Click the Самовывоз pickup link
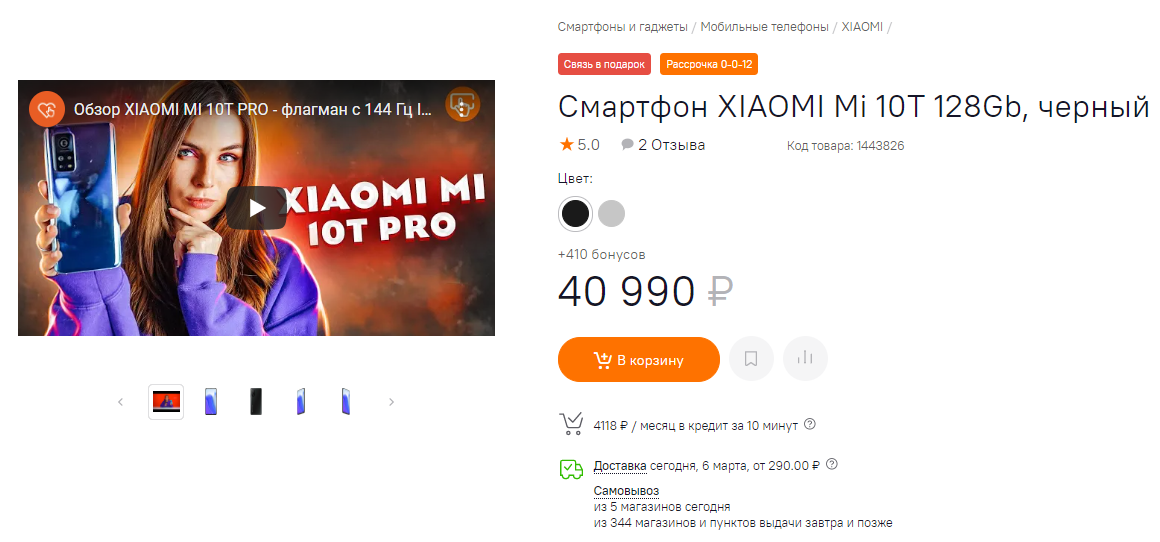1160x542 pixels. pos(626,491)
